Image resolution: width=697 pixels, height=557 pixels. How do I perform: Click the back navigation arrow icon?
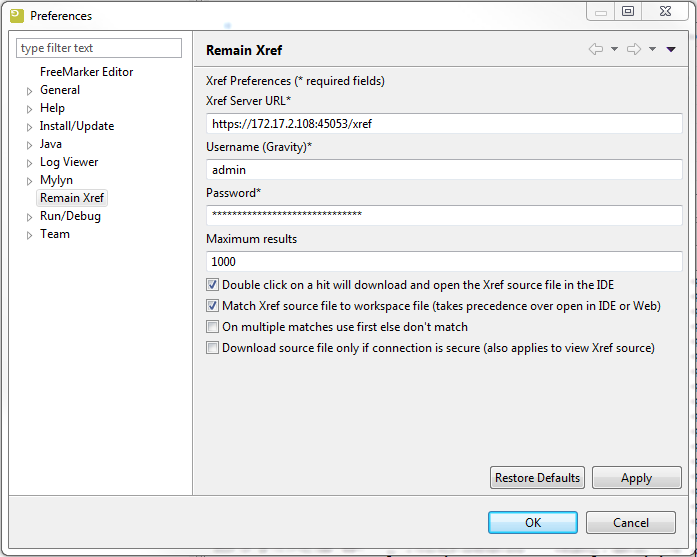coord(596,49)
